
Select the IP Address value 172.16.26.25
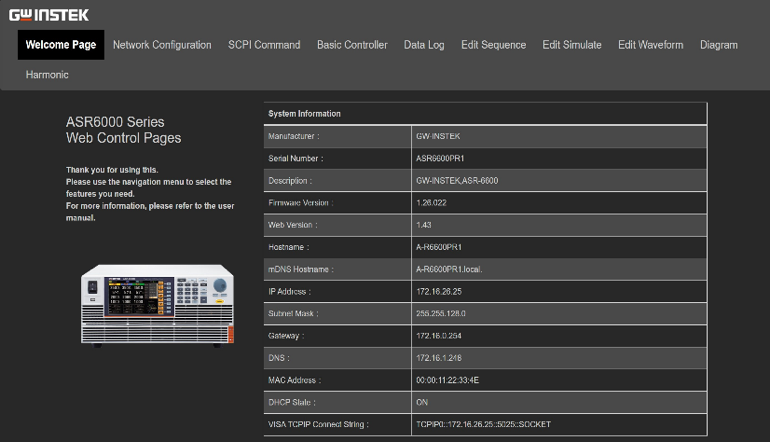click(x=441, y=291)
